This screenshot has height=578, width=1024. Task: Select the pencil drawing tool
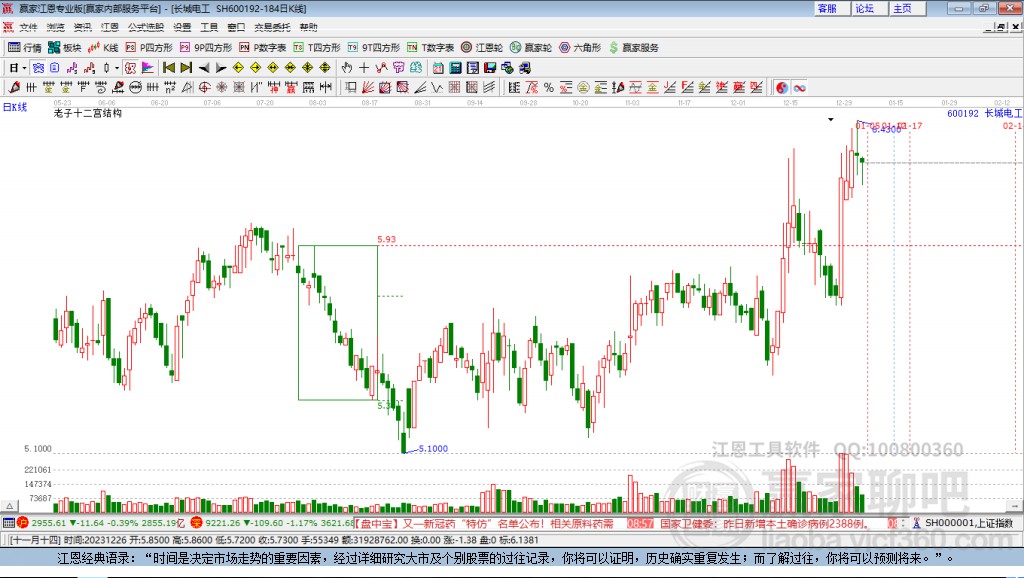[x=14, y=87]
